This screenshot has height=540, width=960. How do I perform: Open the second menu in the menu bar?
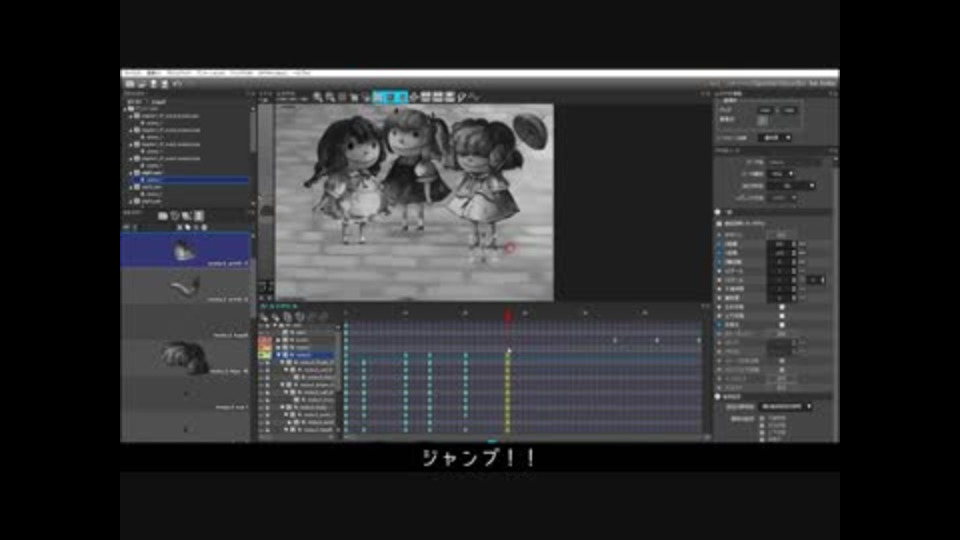tap(154, 73)
